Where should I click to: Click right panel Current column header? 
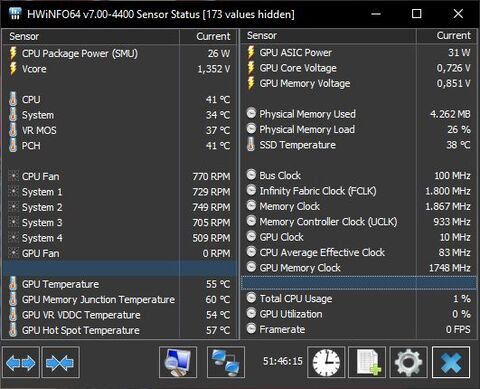pos(447,36)
